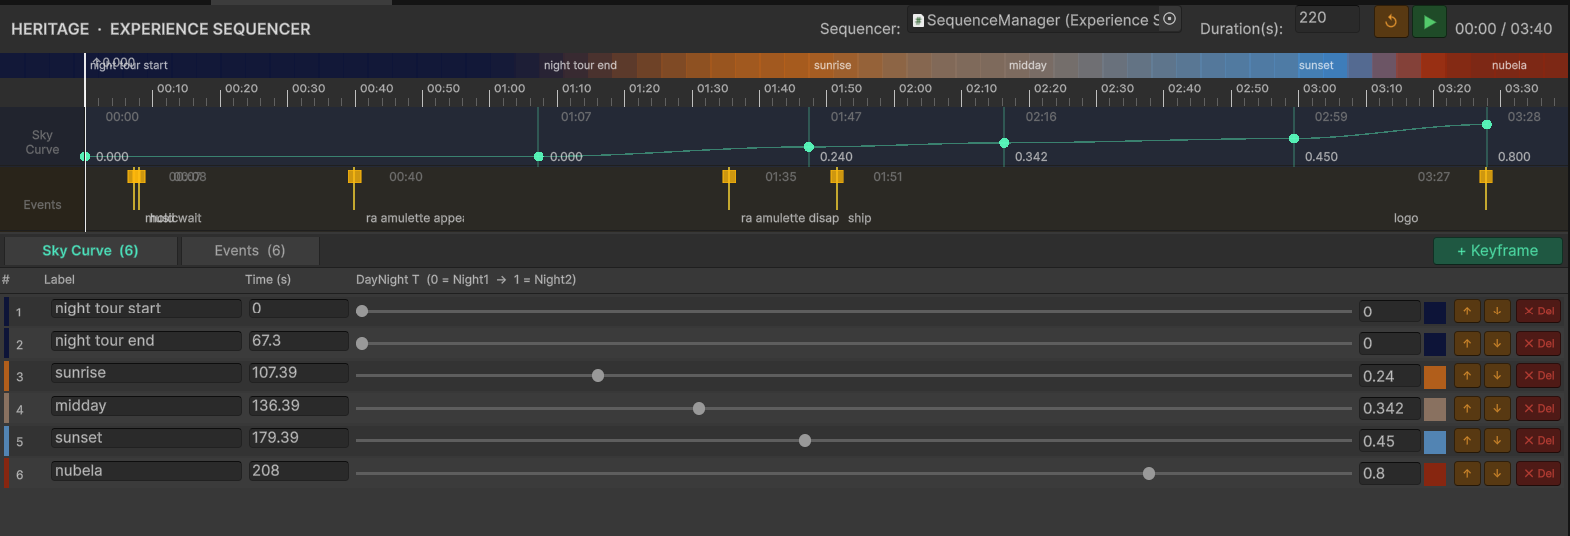This screenshot has height=536, width=1570.
Task: Edit the label field 'sunrise'
Action: (146, 373)
